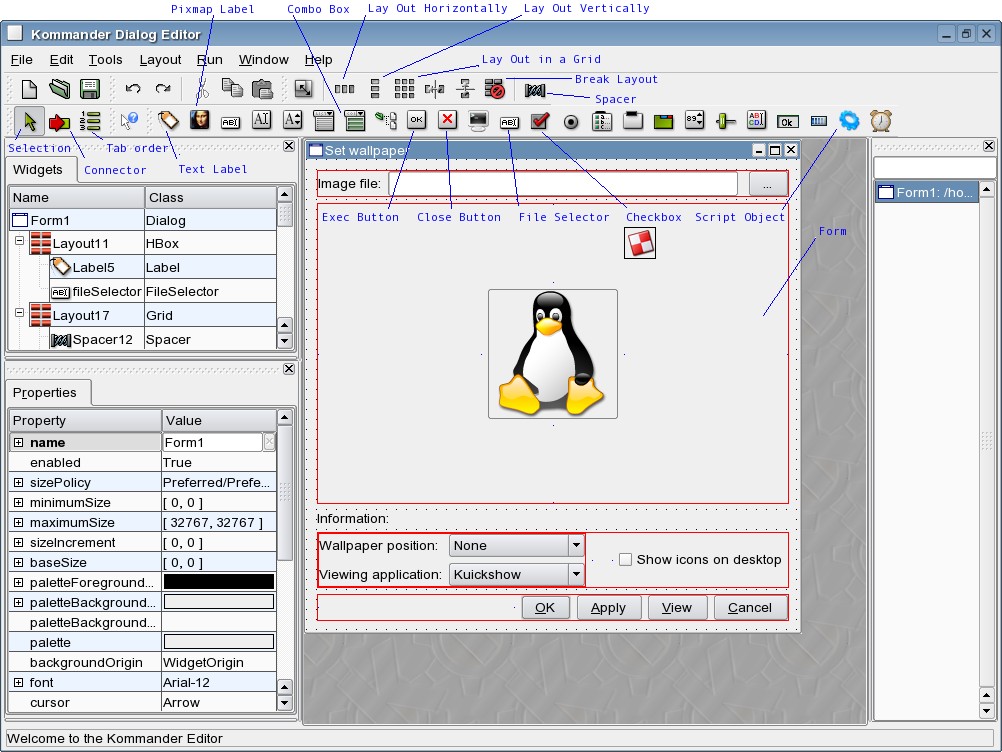Open the Layout menu
The width and height of the screenshot is (1002, 752).
pyautogui.click(x=160, y=59)
